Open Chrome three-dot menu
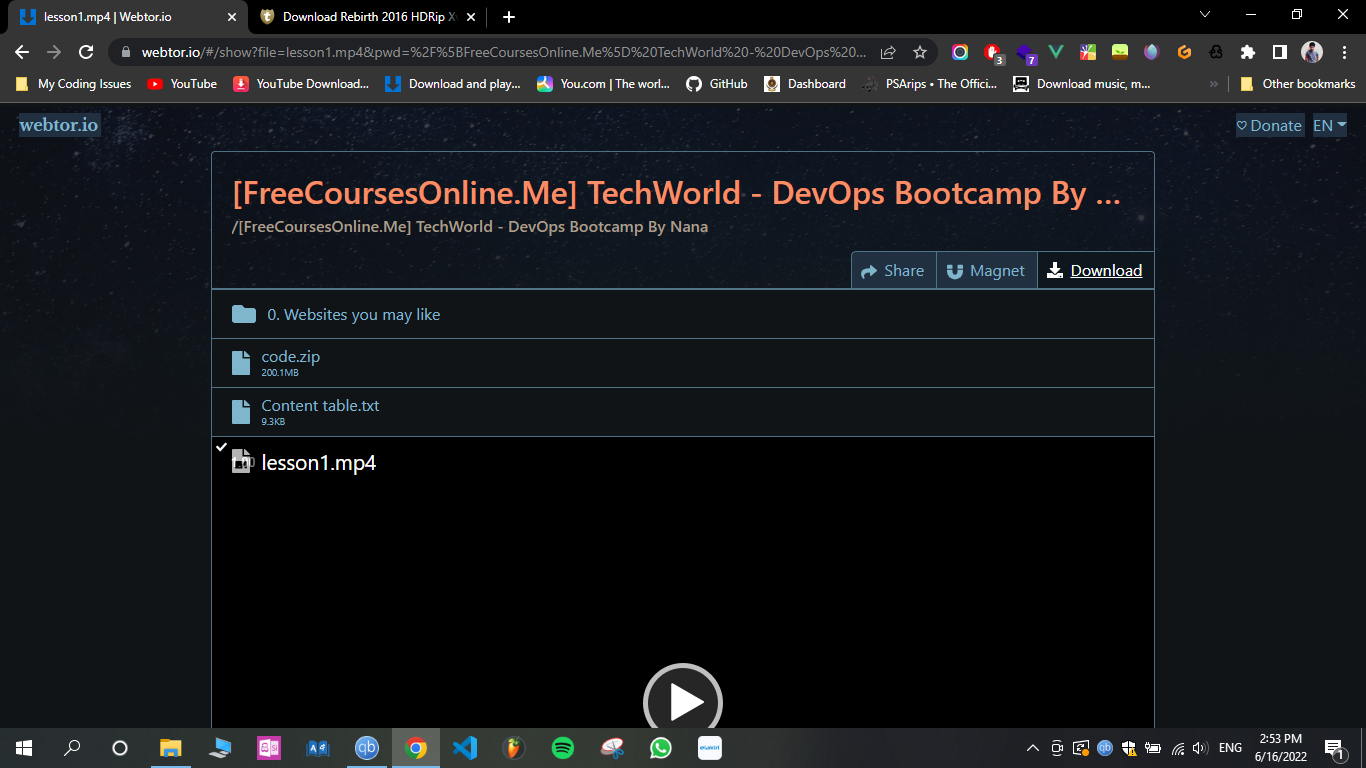 1343,52
